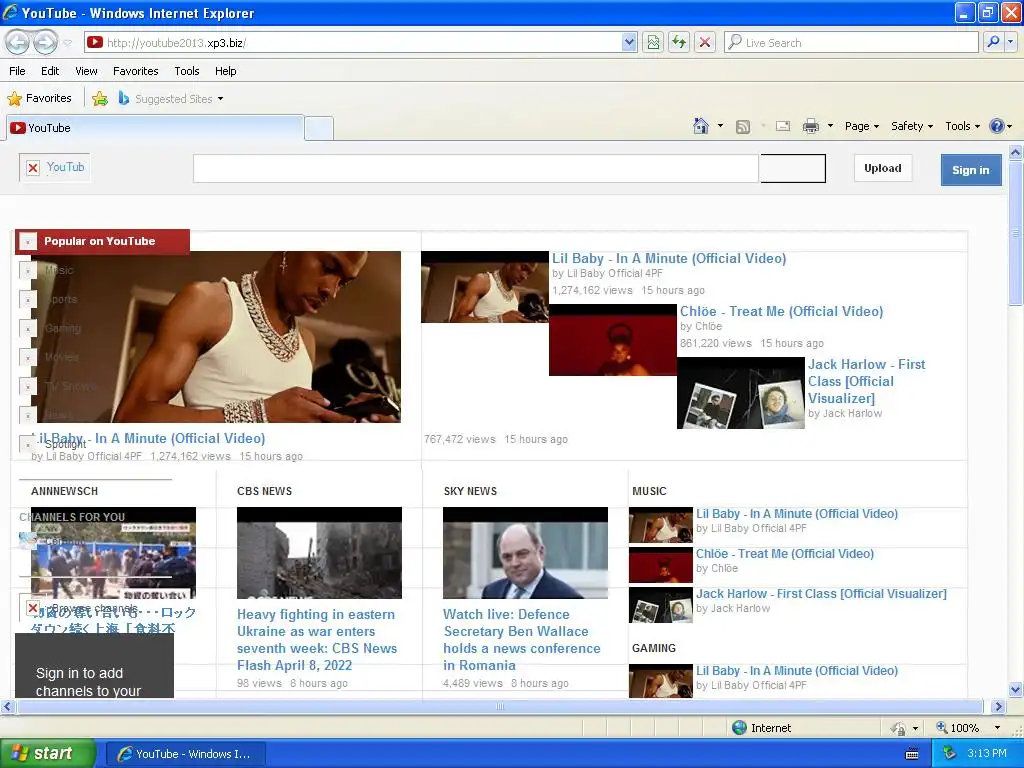The height and width of the screenshot is (768, 1024).
Task: Click the protected mode shield status icon
Action: (x=899, y=728)
